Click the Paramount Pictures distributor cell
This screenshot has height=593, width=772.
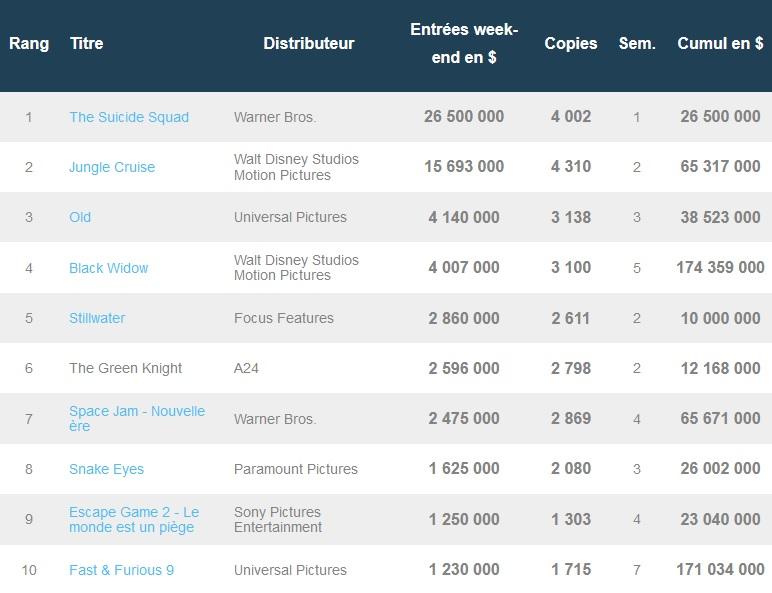[296, 469]
